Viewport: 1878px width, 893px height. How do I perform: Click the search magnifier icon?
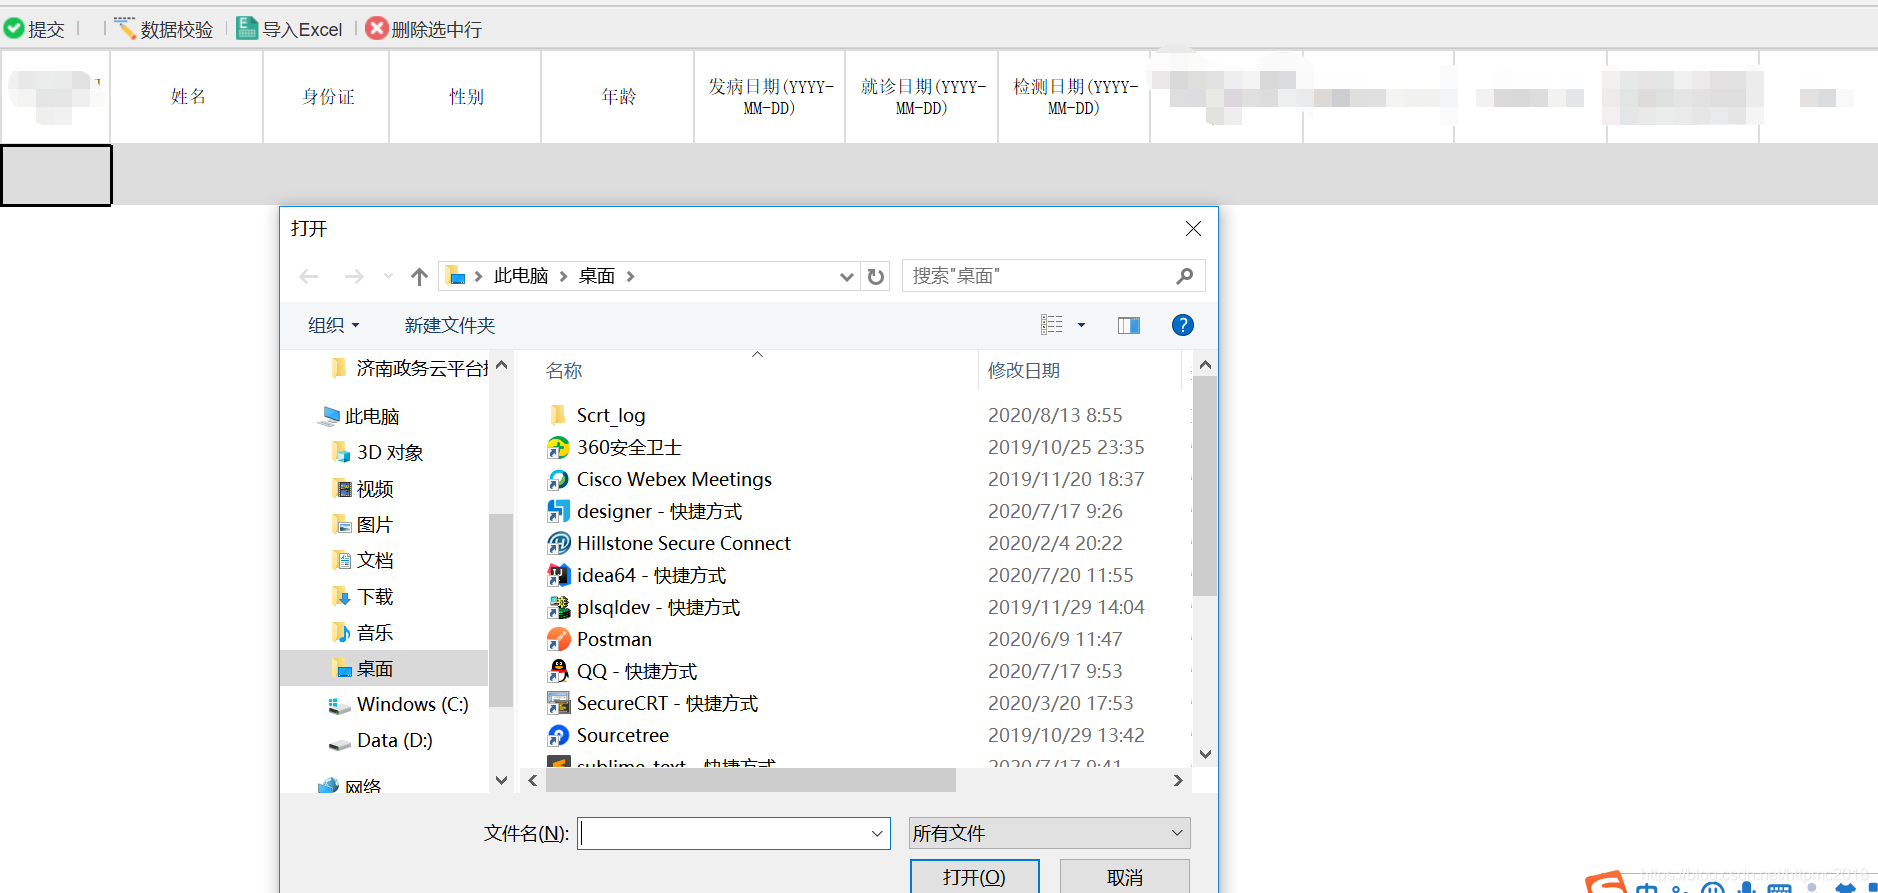click(x=1185, y=276)
